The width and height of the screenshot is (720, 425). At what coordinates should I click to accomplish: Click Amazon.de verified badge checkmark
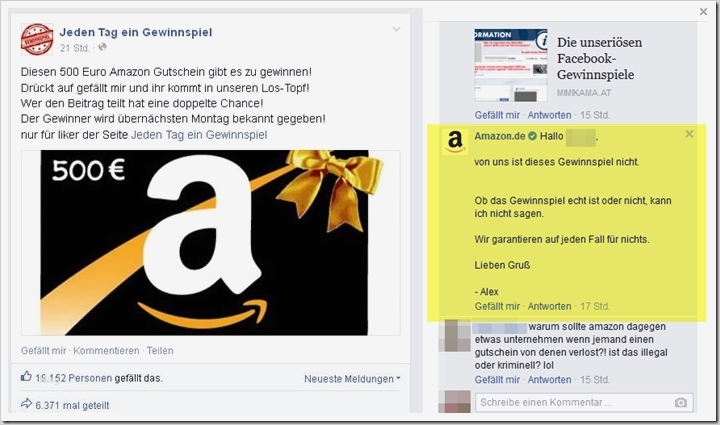pyautogui.click(x=532, y=136)
